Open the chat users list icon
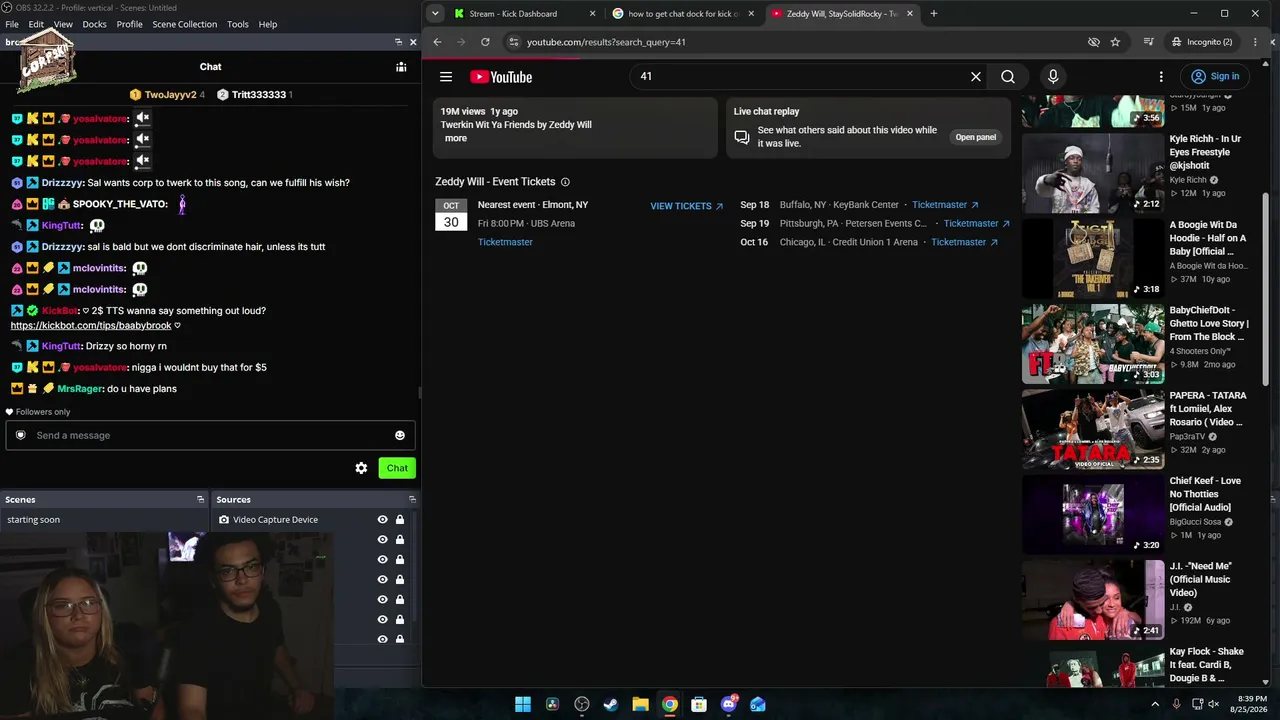Viewport: 1280px width, 720px height. pyautogui.click(x=401, y=67)
